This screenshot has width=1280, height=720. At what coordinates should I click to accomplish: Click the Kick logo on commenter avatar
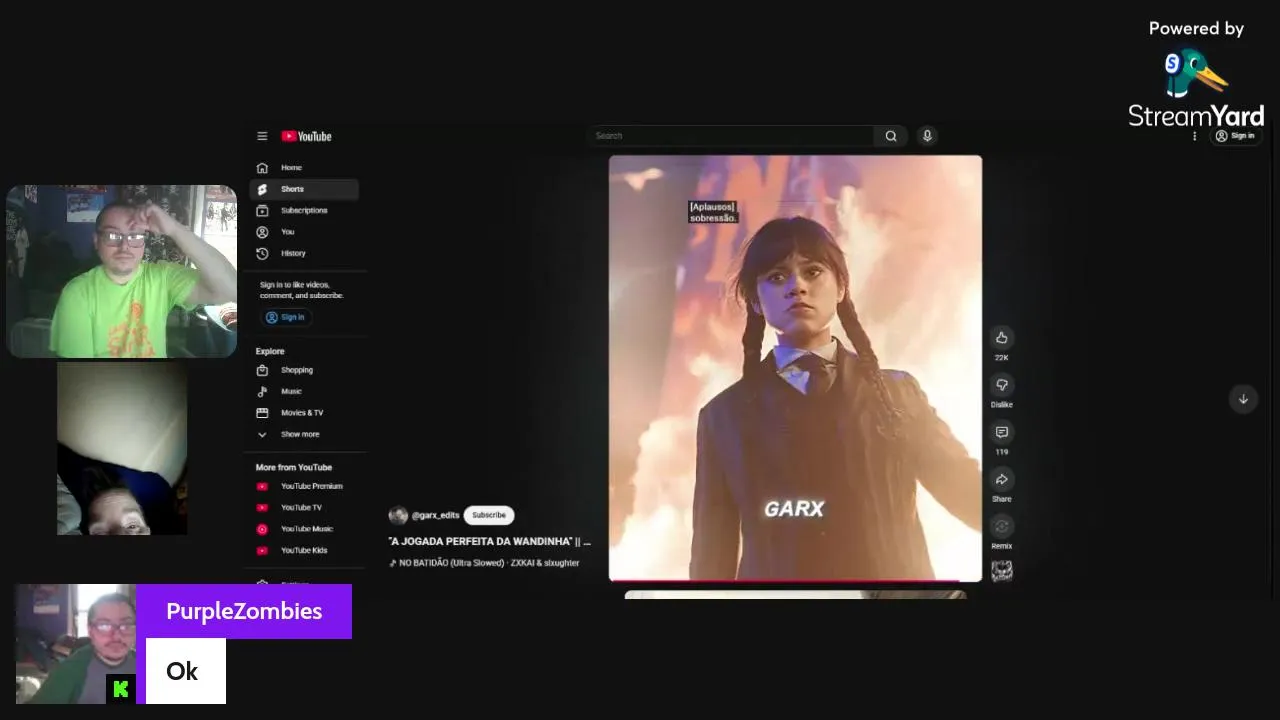pos(121,688)
